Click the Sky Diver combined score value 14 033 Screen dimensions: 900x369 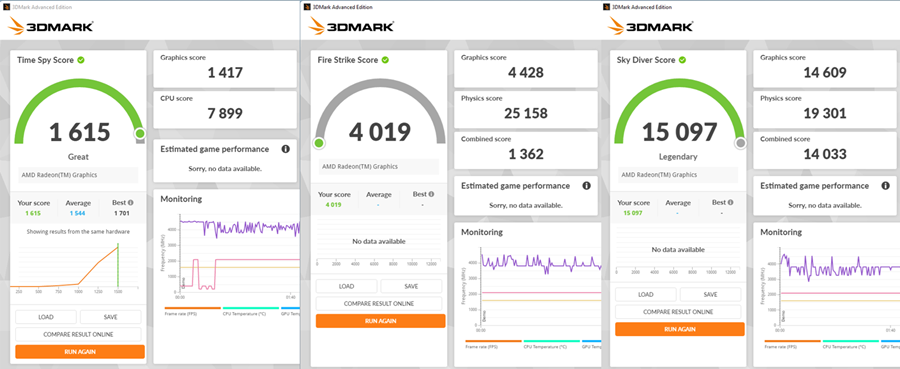[x=825, y=154]
